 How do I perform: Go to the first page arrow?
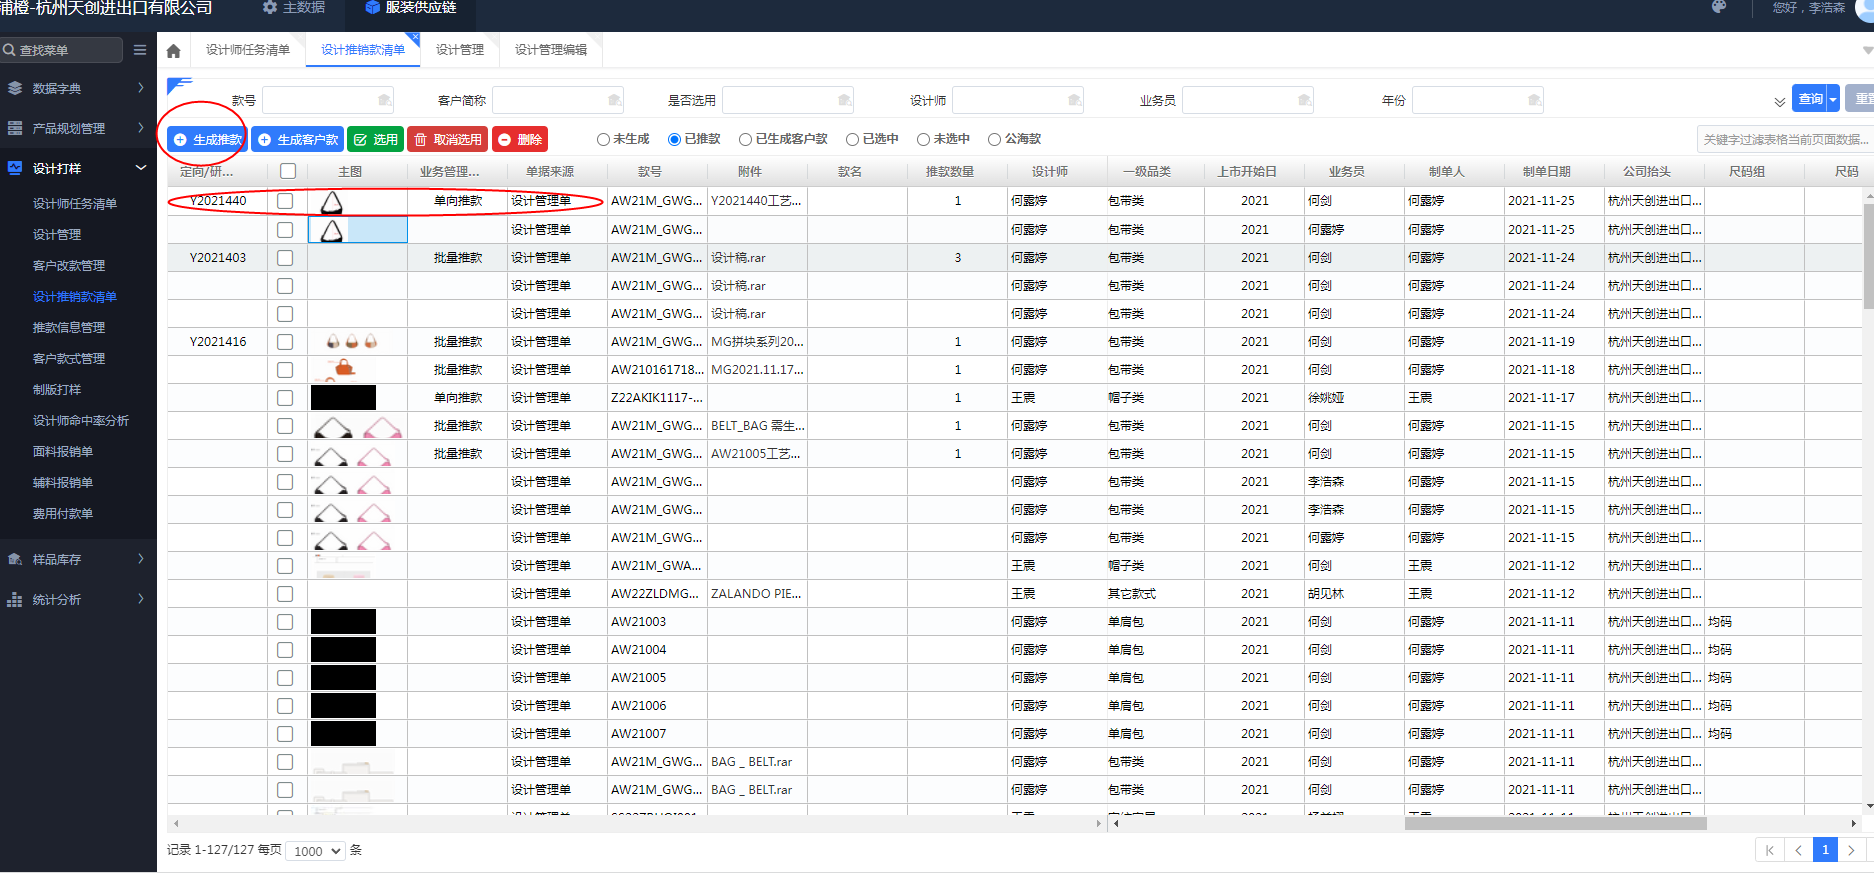click(x=1770, y=850)
